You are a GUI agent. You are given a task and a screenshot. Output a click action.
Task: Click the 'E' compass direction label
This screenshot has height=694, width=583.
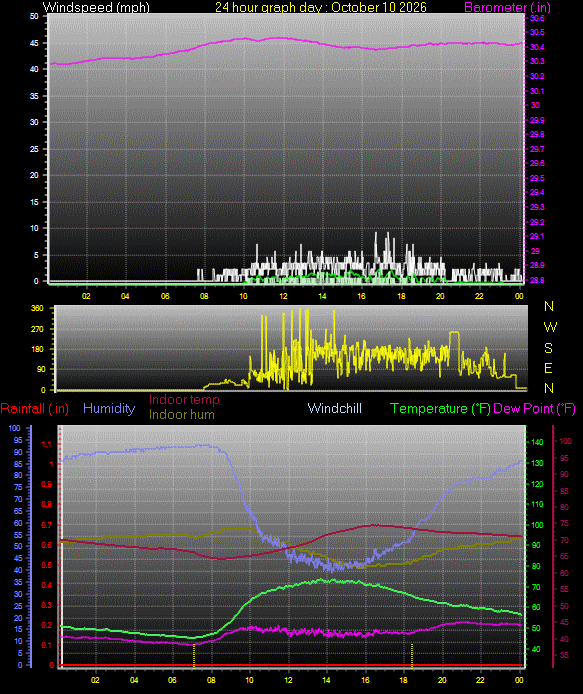[548, 368]
